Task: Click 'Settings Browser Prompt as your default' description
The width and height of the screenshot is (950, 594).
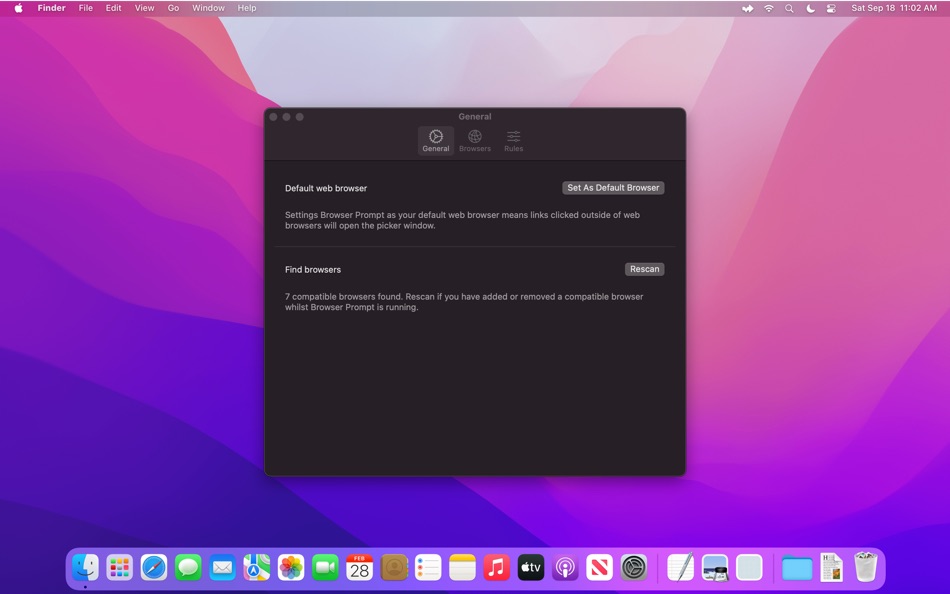Action: coord(462,220)
